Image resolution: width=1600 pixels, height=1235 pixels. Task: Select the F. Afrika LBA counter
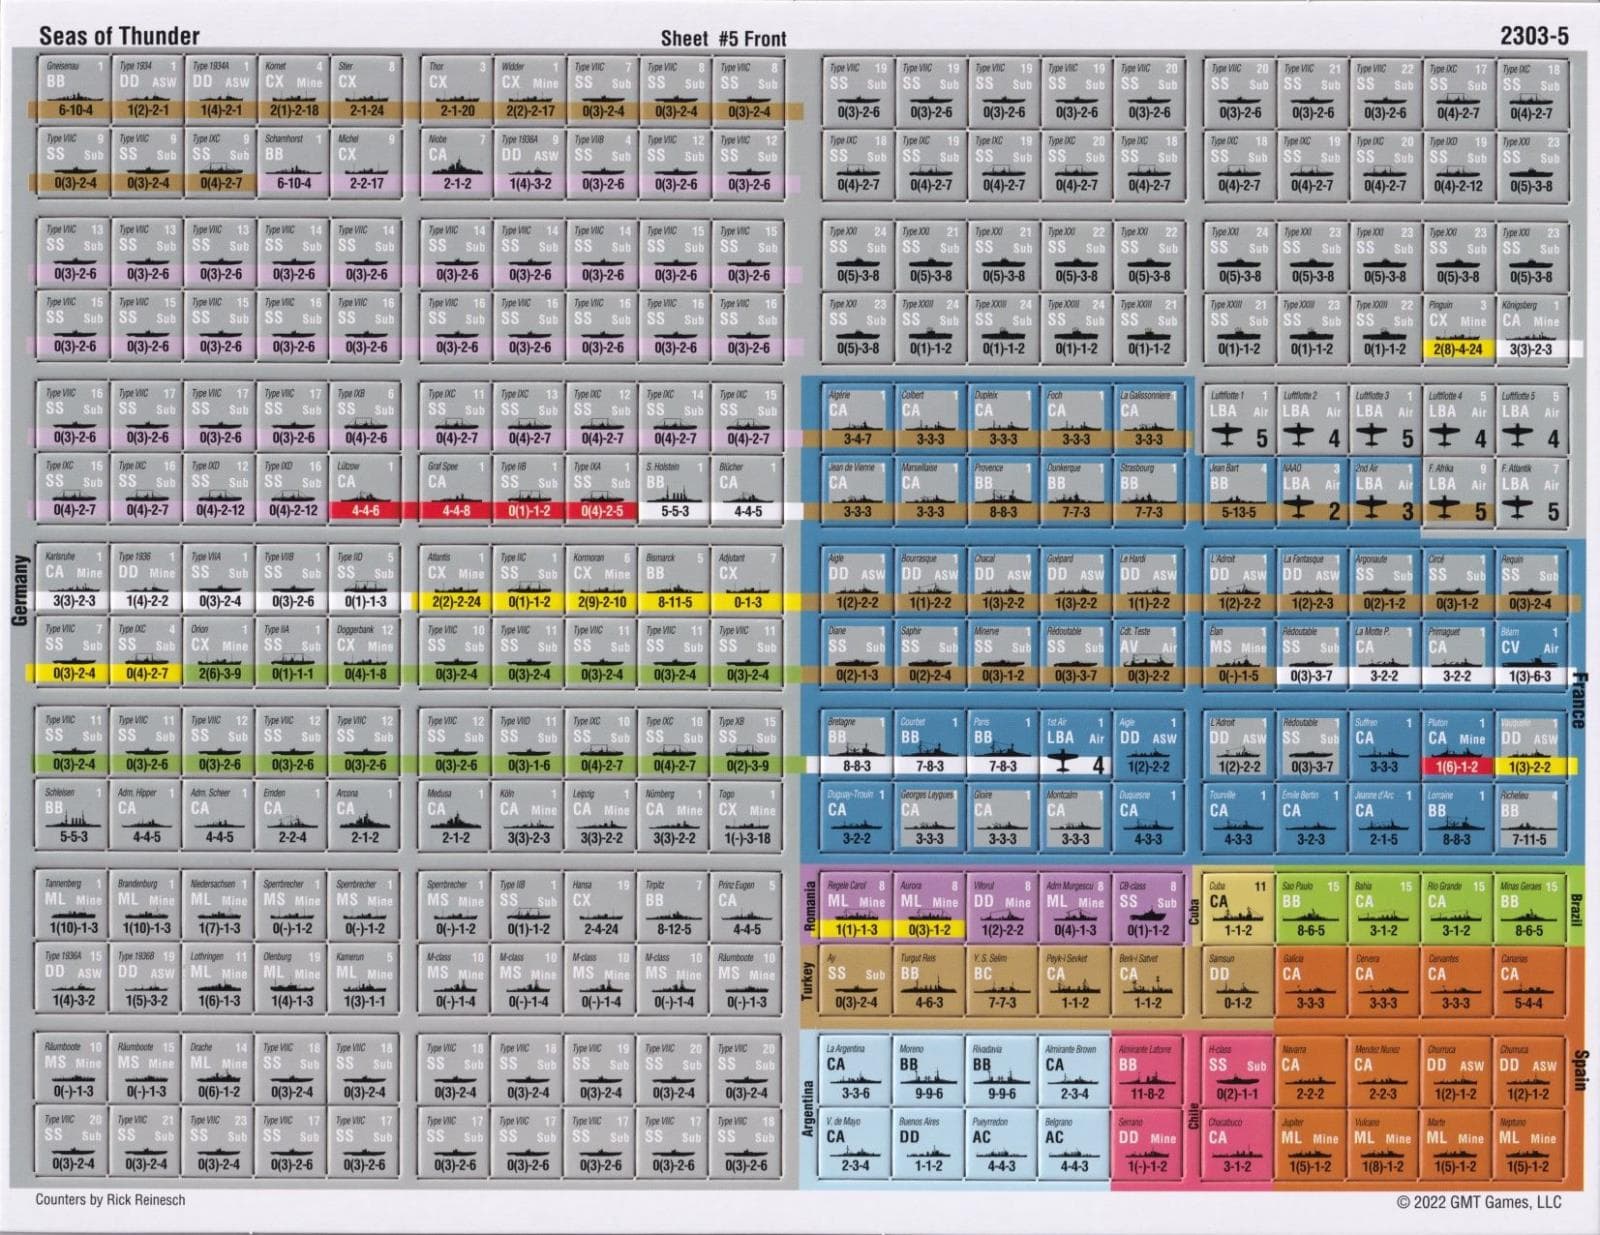click(x=1458, y=492)
